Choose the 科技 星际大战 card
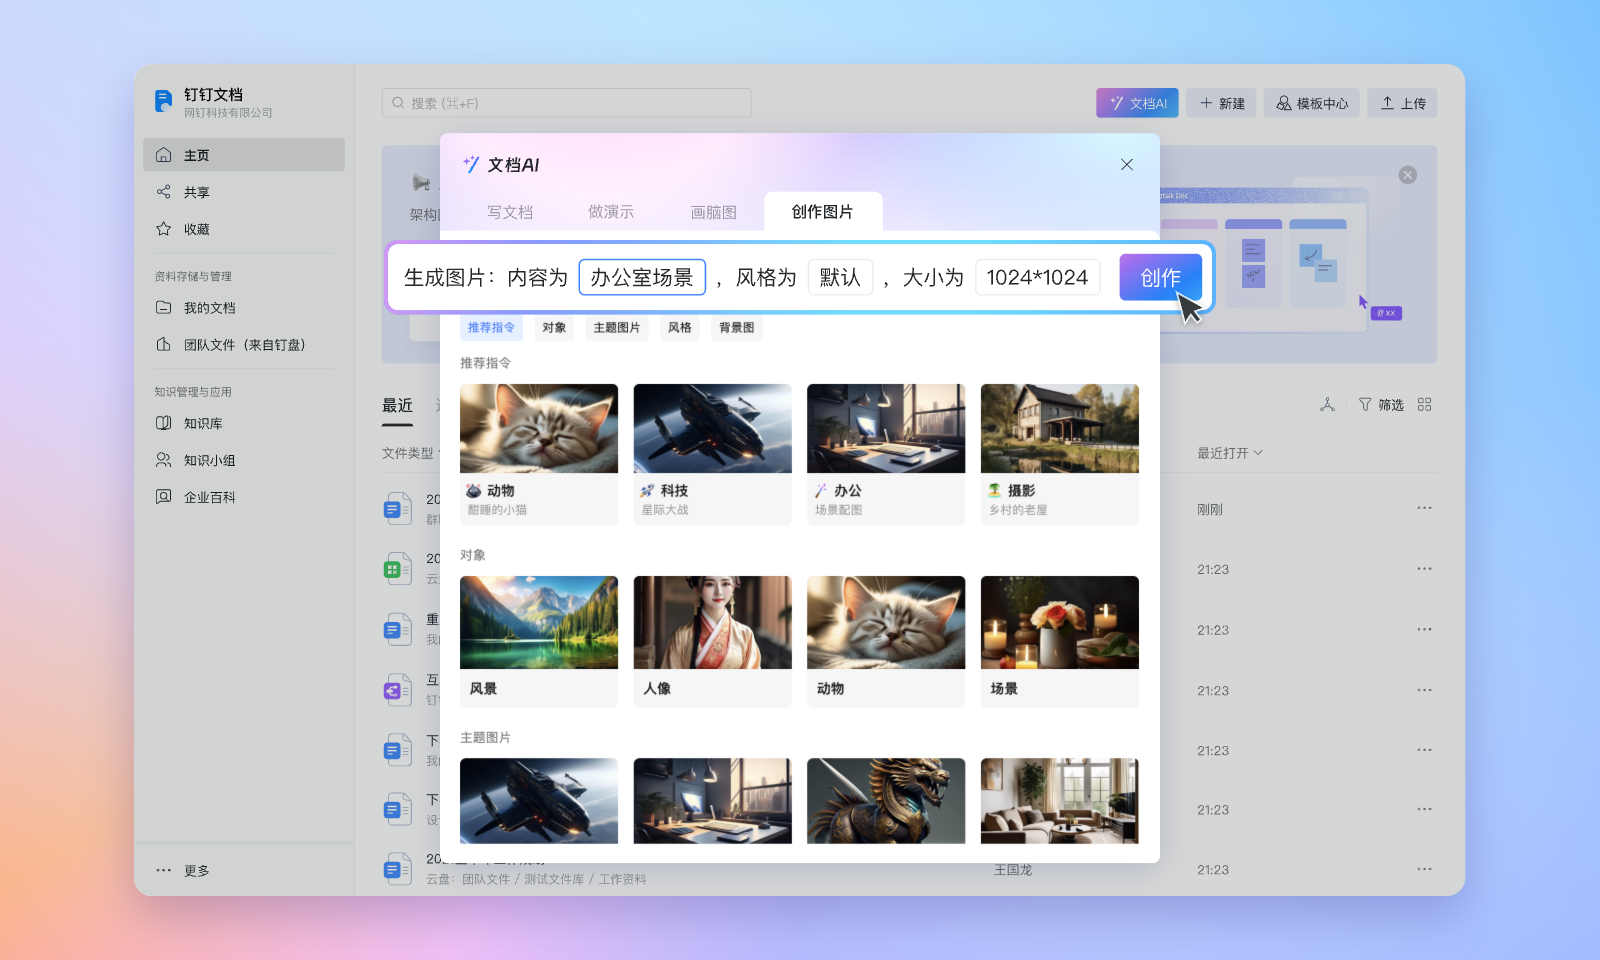The height and width of the screenshot is (960, 1600). (713, 454)
